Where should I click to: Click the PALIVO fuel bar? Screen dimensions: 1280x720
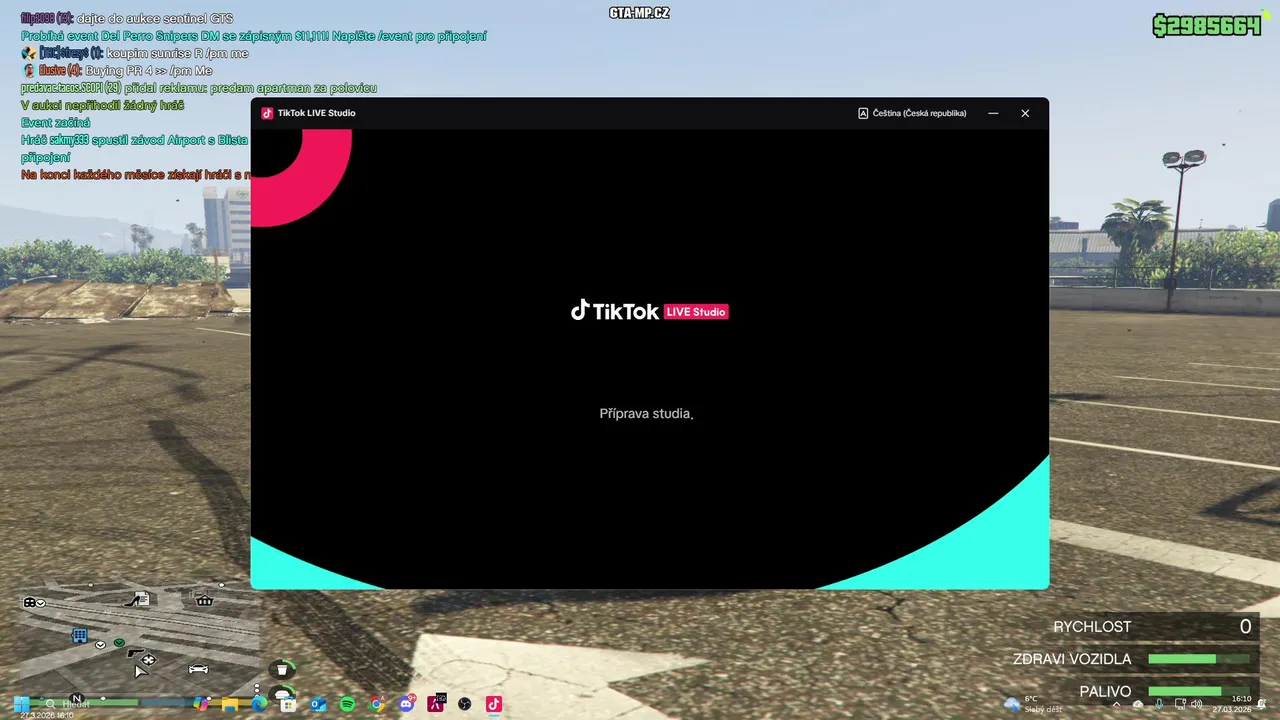point(1198,691)
